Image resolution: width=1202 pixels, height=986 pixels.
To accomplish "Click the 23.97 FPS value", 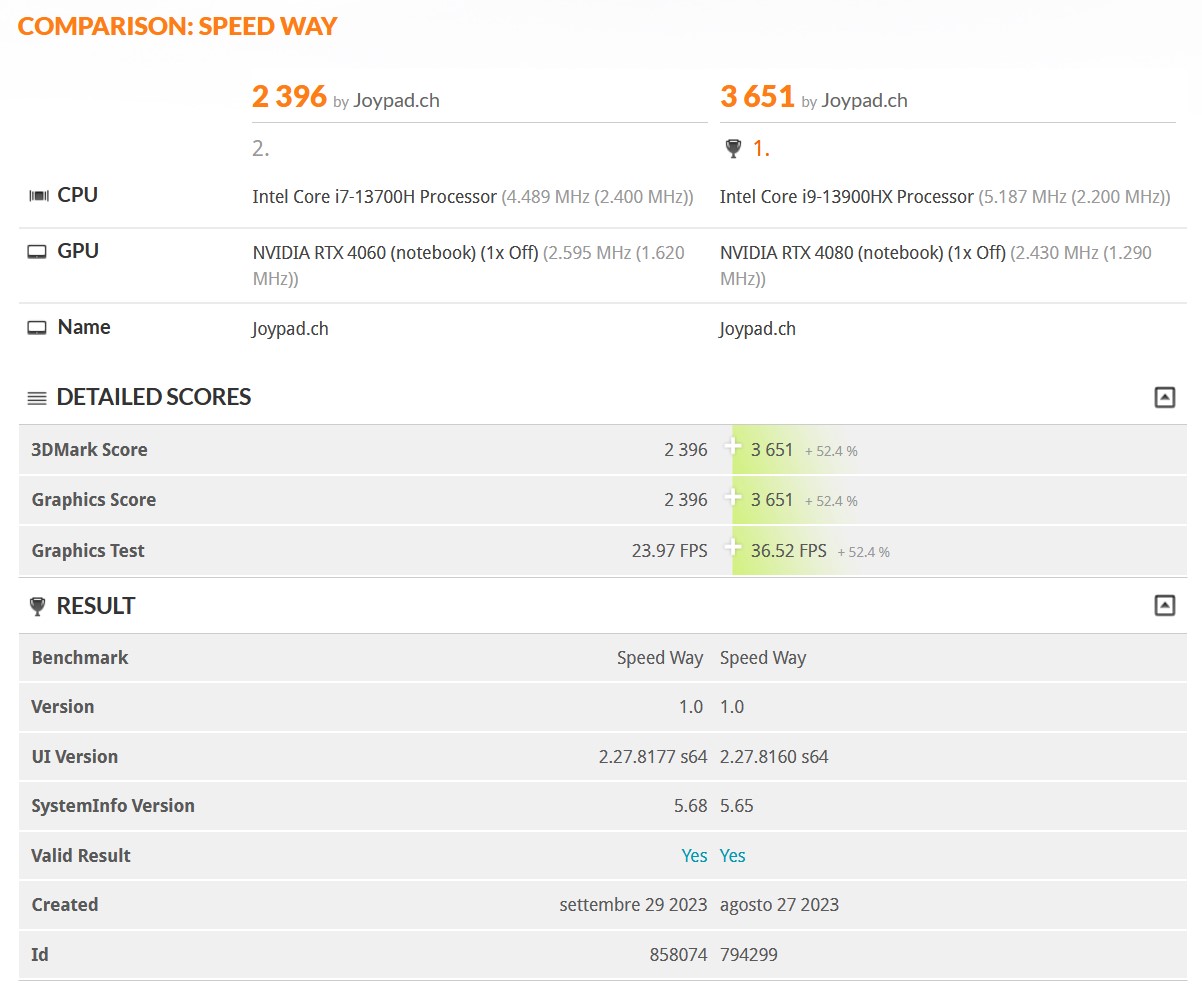I will click(x=670, y=551).
